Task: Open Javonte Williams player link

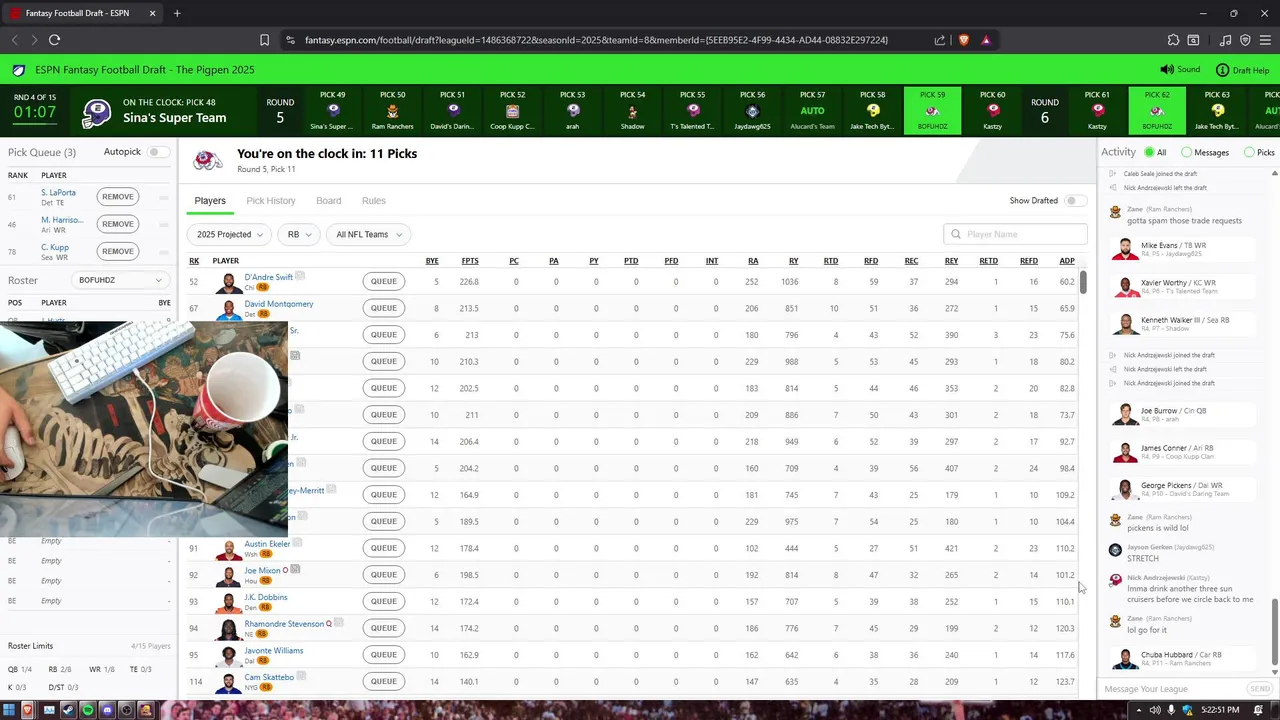Action: 274,650
